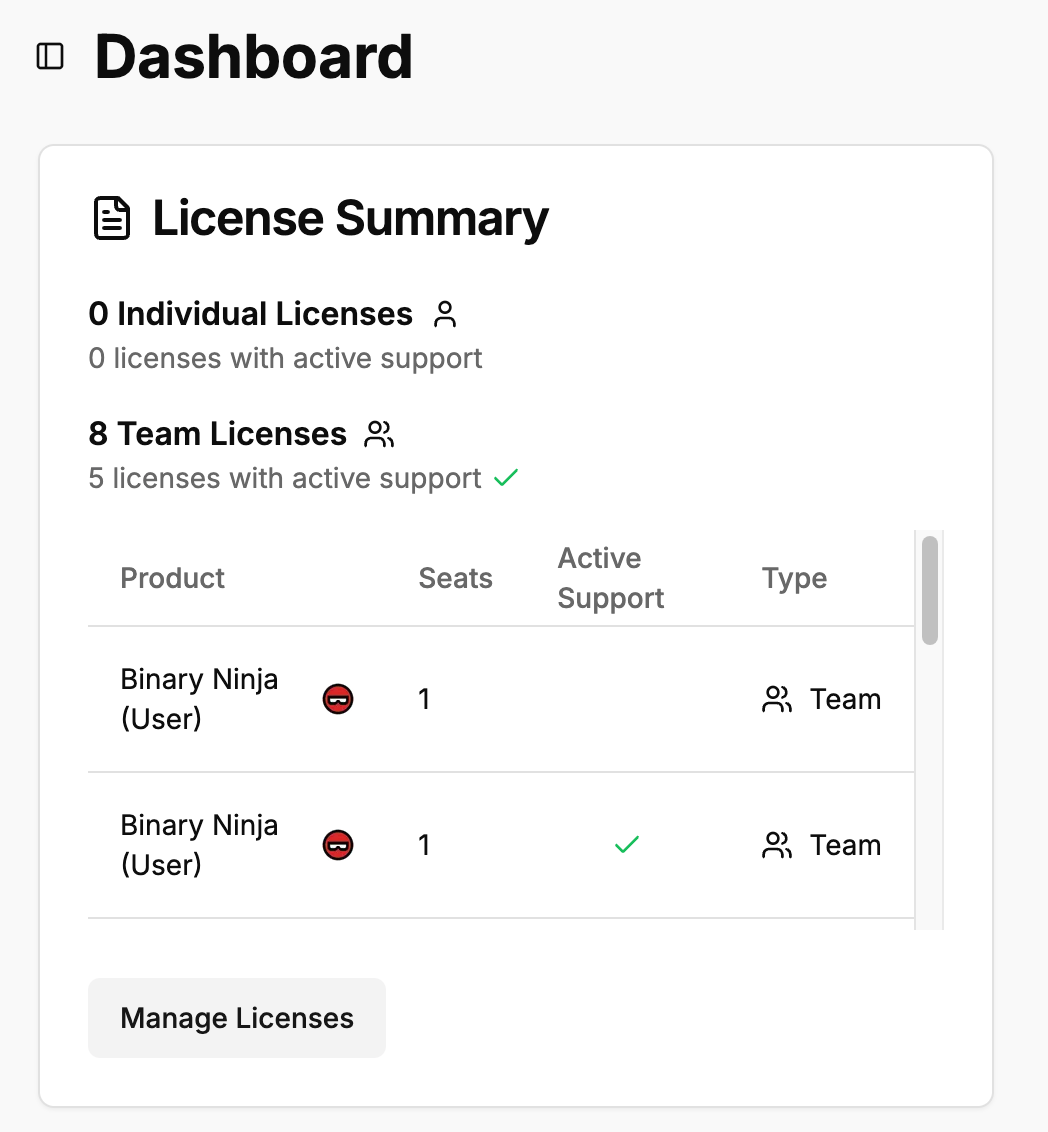Click the Team label in the row without active support
1048x1132 pixels.
[845, 699]
